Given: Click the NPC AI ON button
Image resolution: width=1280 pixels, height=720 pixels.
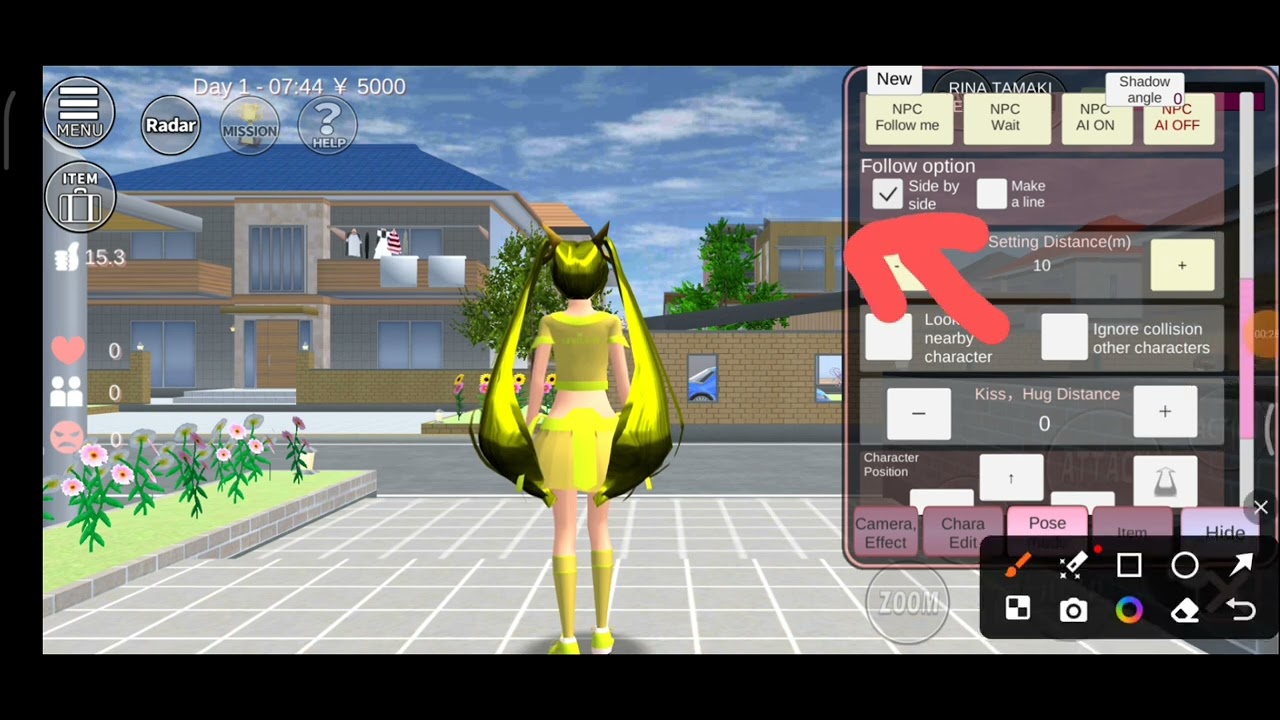Looking at the screenshot, I should click(x=1095, y=120).
